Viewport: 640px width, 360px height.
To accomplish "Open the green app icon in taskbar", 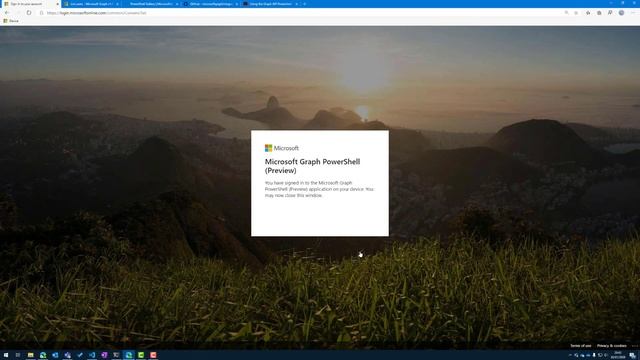I will point(141,355).
